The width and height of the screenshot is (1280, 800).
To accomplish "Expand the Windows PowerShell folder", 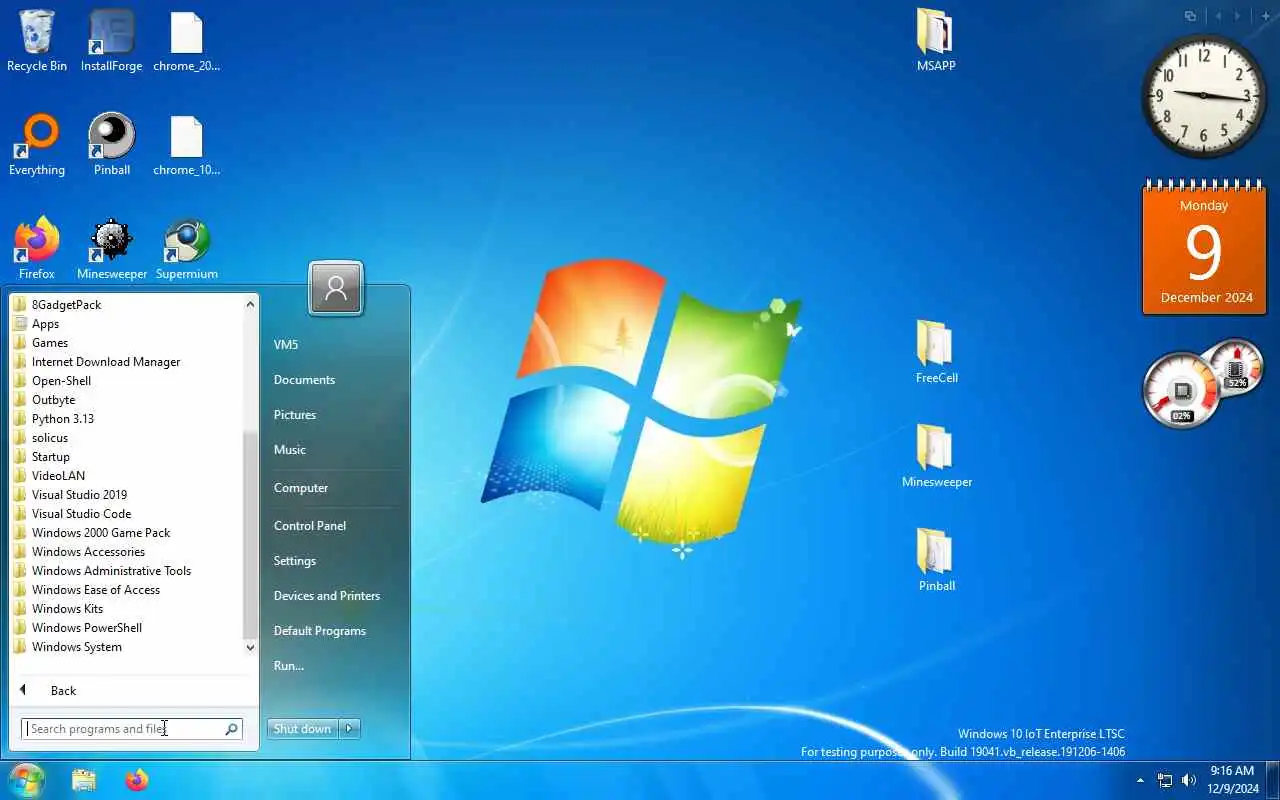I will [x=126, y=627].
